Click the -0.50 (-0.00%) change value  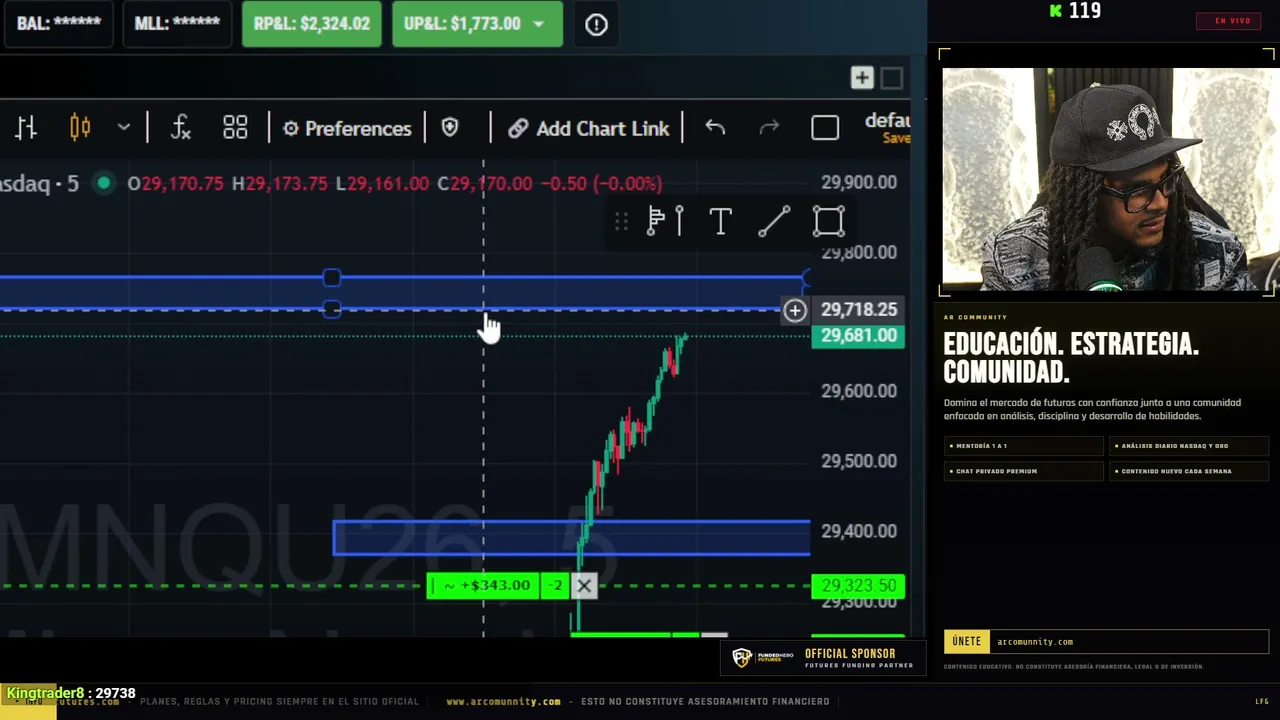coord(601,184)
